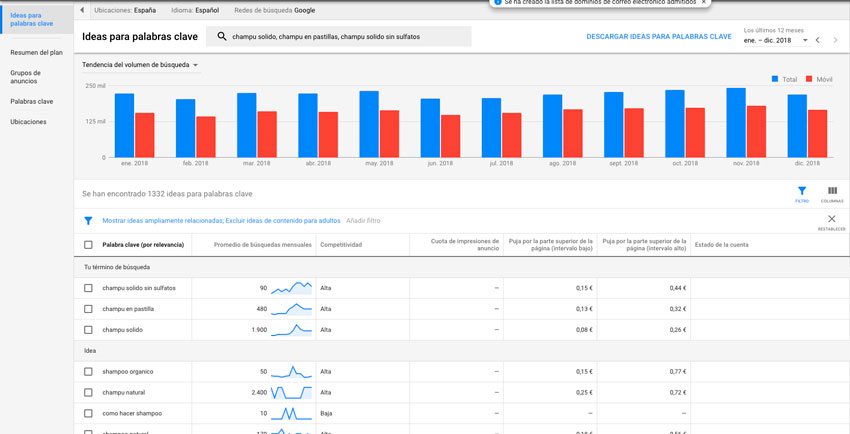The image size is (850, 434).
Task: Click the 0,44 € bid value
Action: [x=678, y=288]
